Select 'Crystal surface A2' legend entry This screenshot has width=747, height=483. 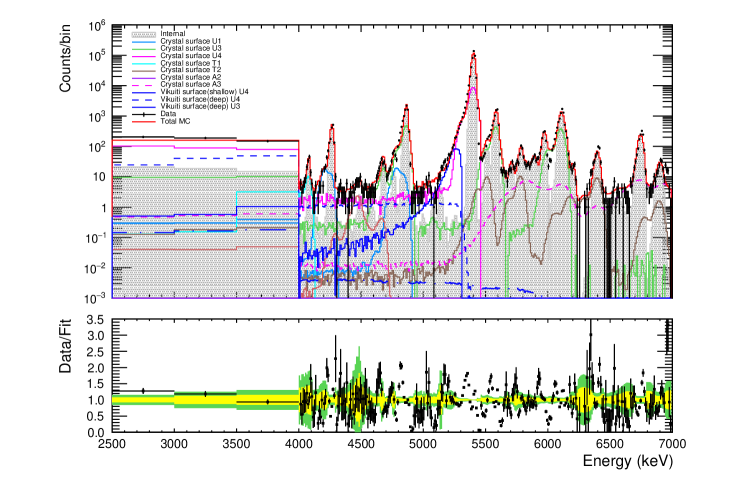point(191,77)
